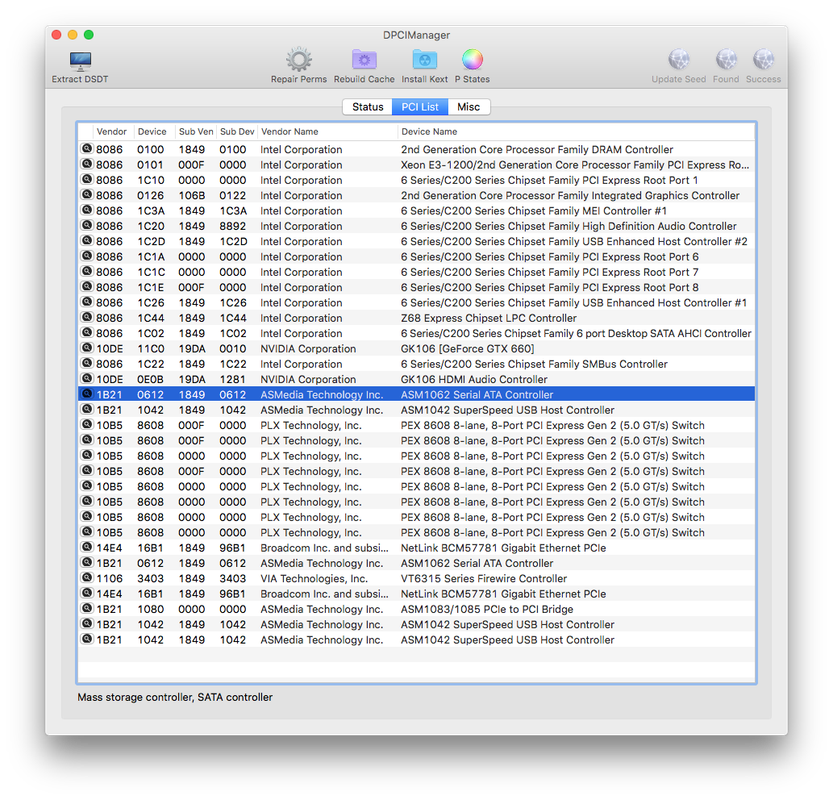The width and height of the screenshot is (833, 800).
Task: Click magnifier icon on PCI Express Root Port 7 row
Action: click(x=87, y=271)
